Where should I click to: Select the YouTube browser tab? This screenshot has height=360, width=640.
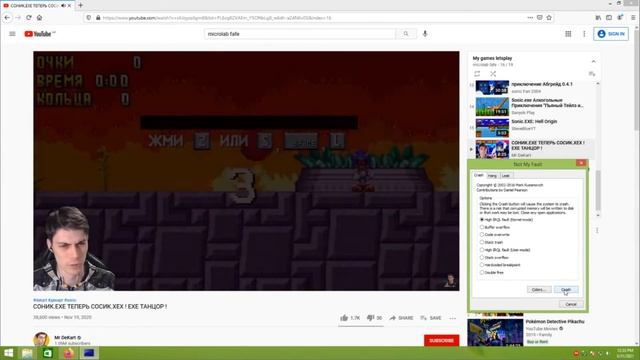(x=37, y=5)
